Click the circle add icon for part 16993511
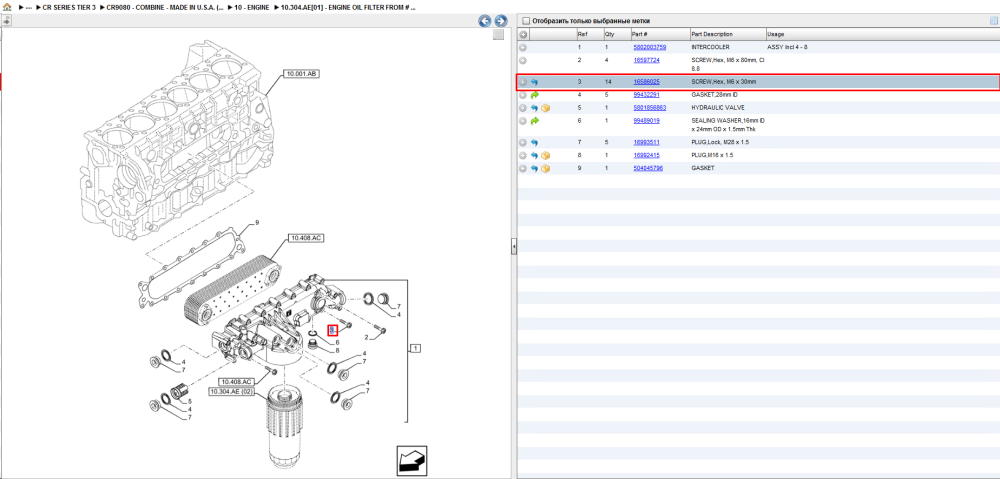Image resolution: width=1000 pixels, height=479 pixels. 523,142
